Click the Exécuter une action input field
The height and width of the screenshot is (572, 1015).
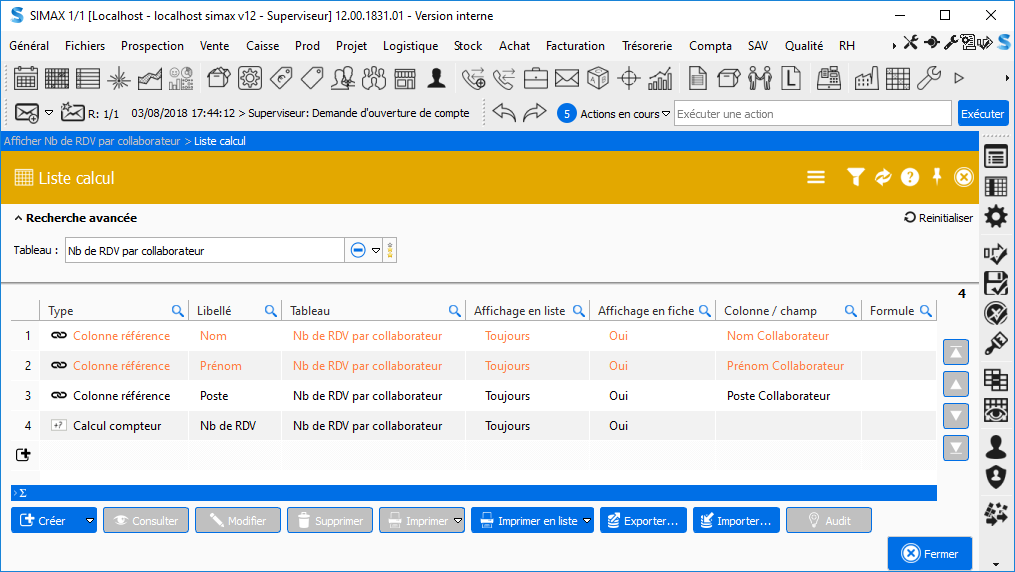point(812,114)
